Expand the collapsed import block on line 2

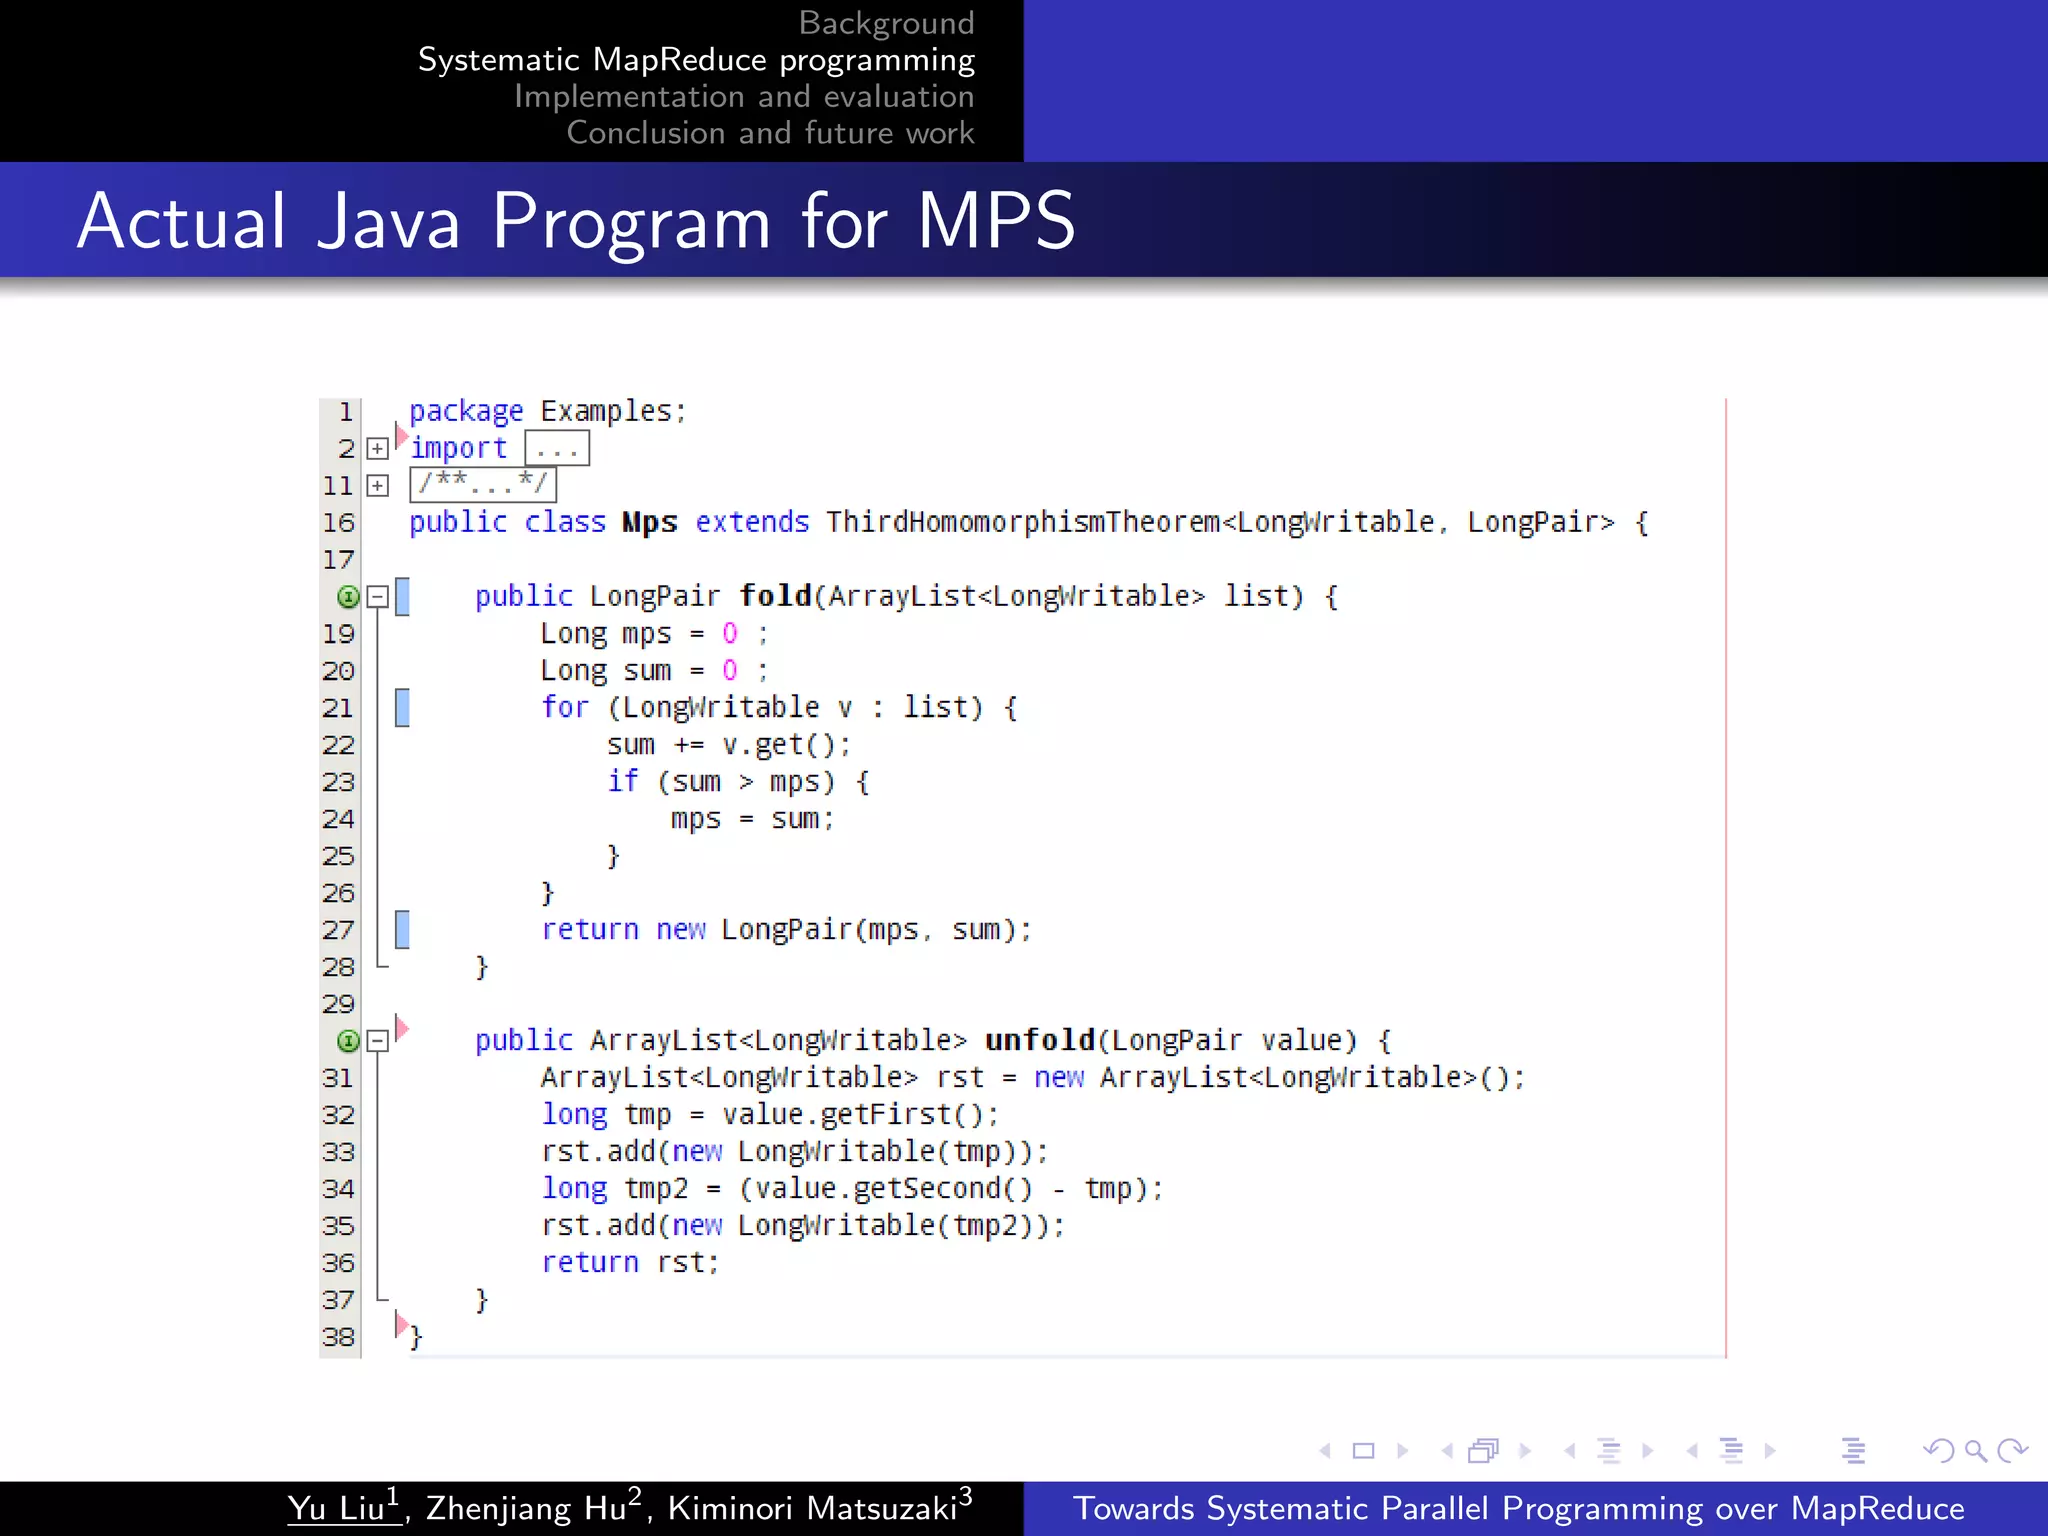377,448
